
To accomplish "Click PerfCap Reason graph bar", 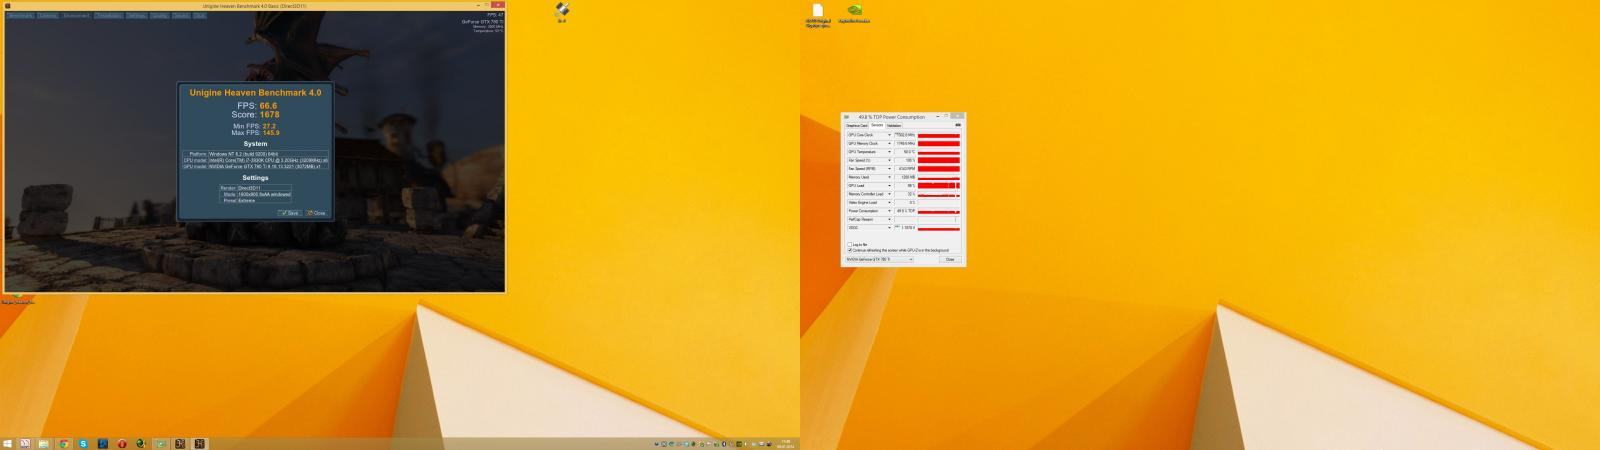I will [939, 220].
